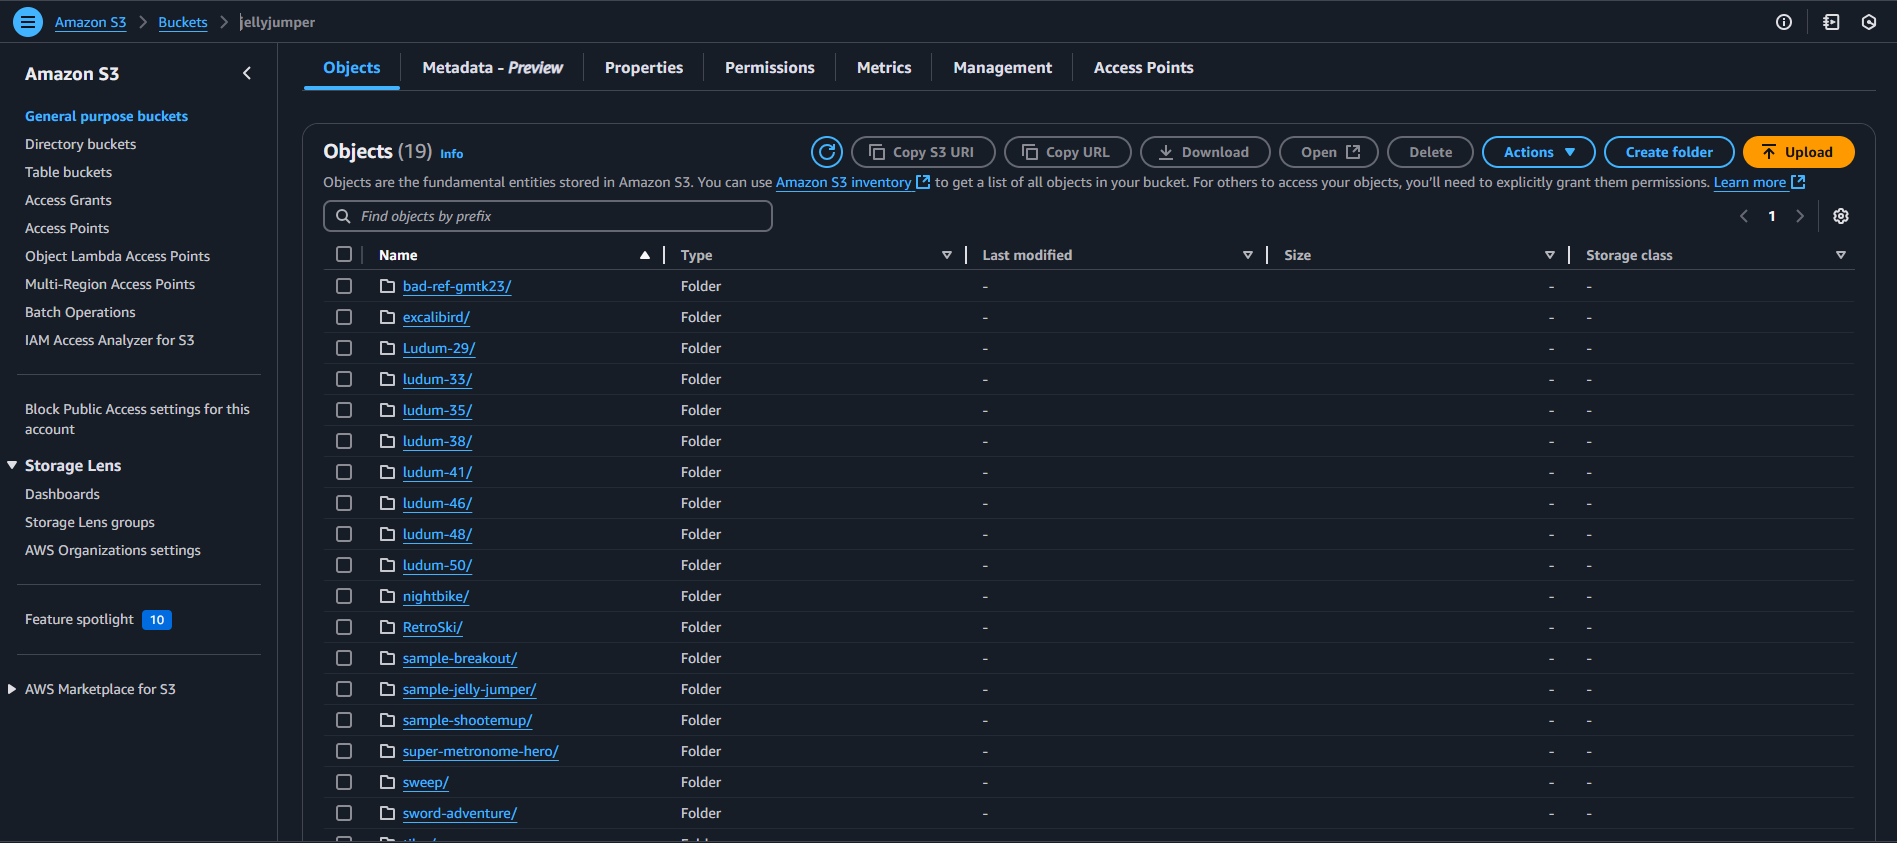The width and height of the screenshot is (1897, 843).
Task: Check the box for sword-adventure folder
Action: [344, 813]
